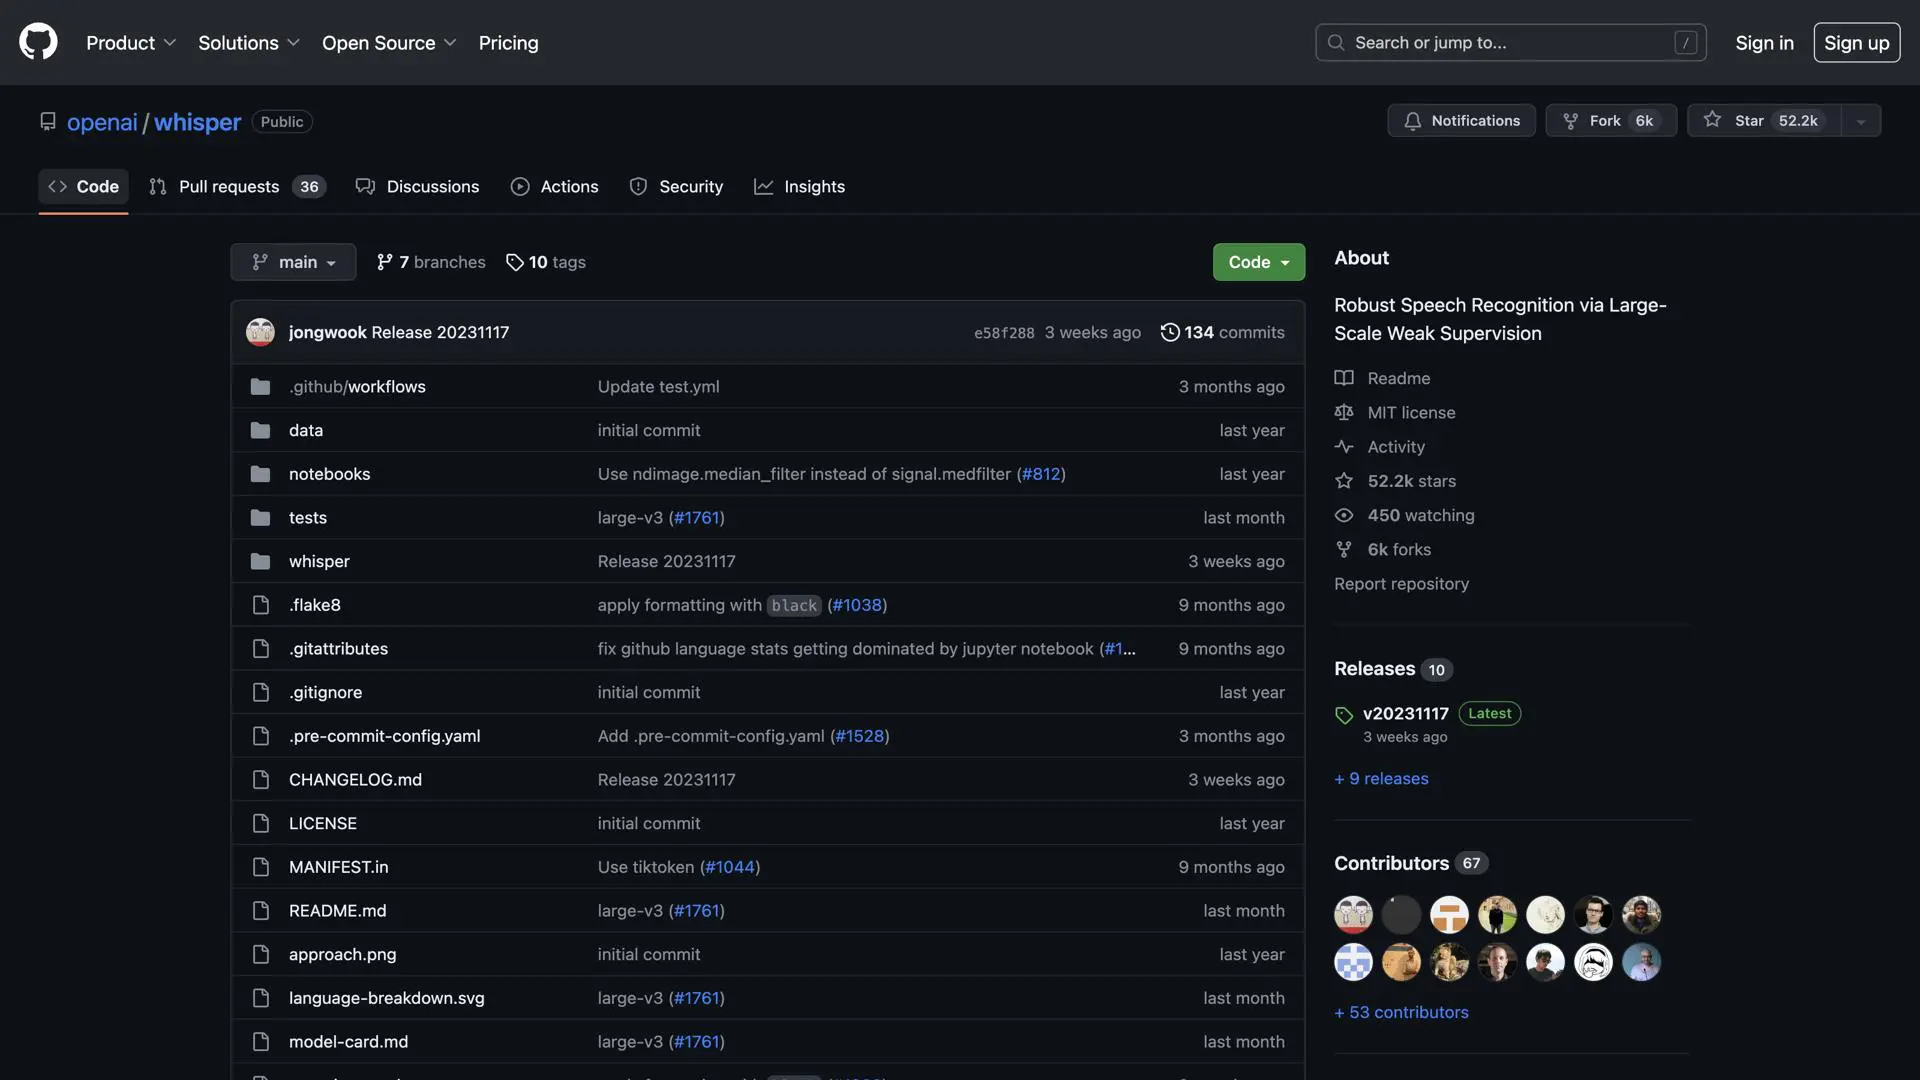1920x1080 pixels.
Task: Click the tags icon showing 10 tags
Action: tap(515, 262)
